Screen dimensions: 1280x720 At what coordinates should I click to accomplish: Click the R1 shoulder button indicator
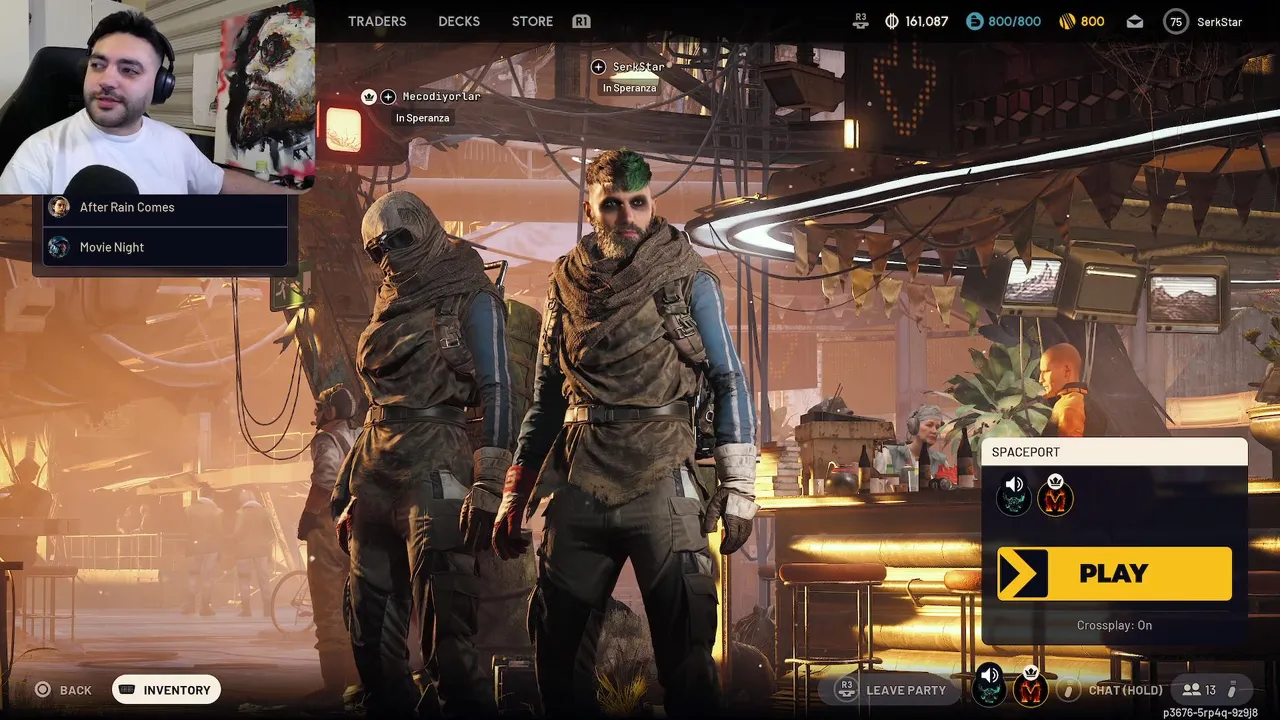(x=581, y=21)
